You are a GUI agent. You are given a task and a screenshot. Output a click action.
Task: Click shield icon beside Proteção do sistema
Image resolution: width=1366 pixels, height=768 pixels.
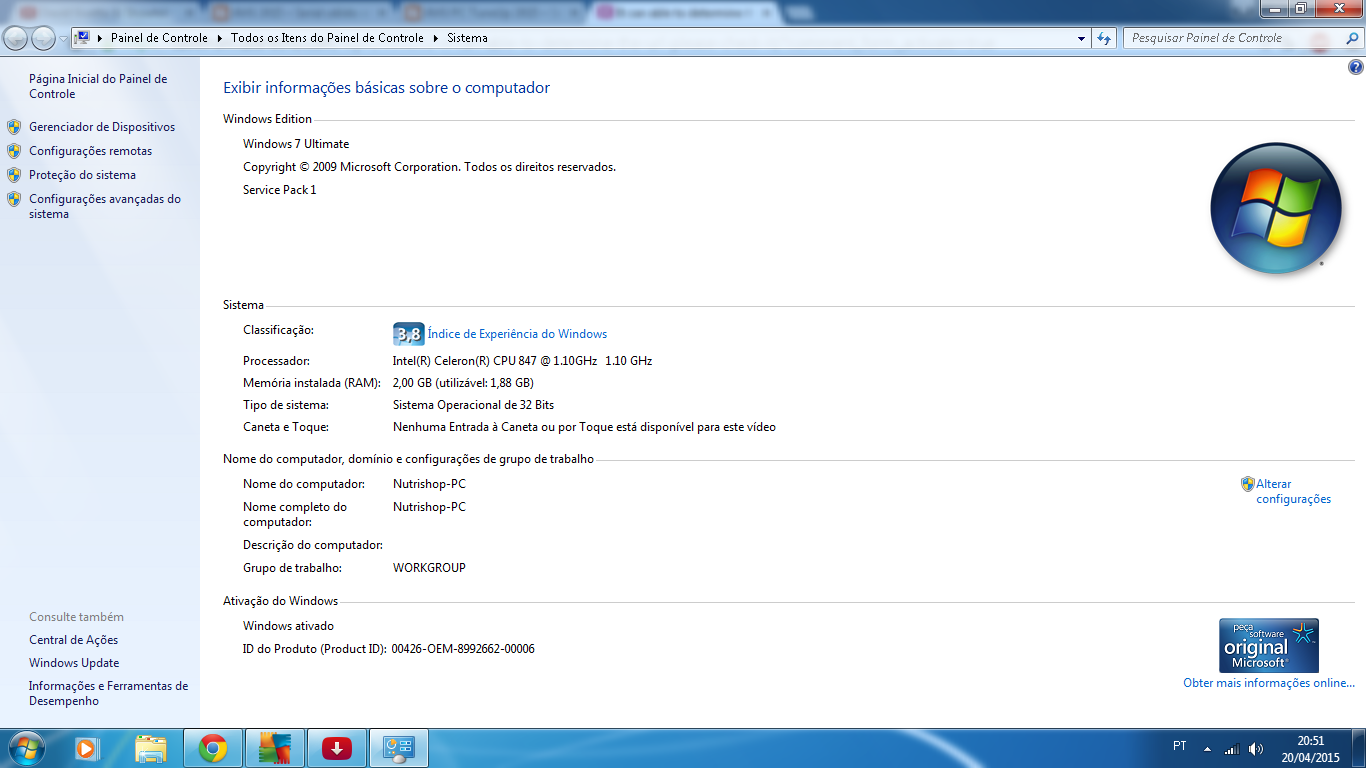coord(14,175)
